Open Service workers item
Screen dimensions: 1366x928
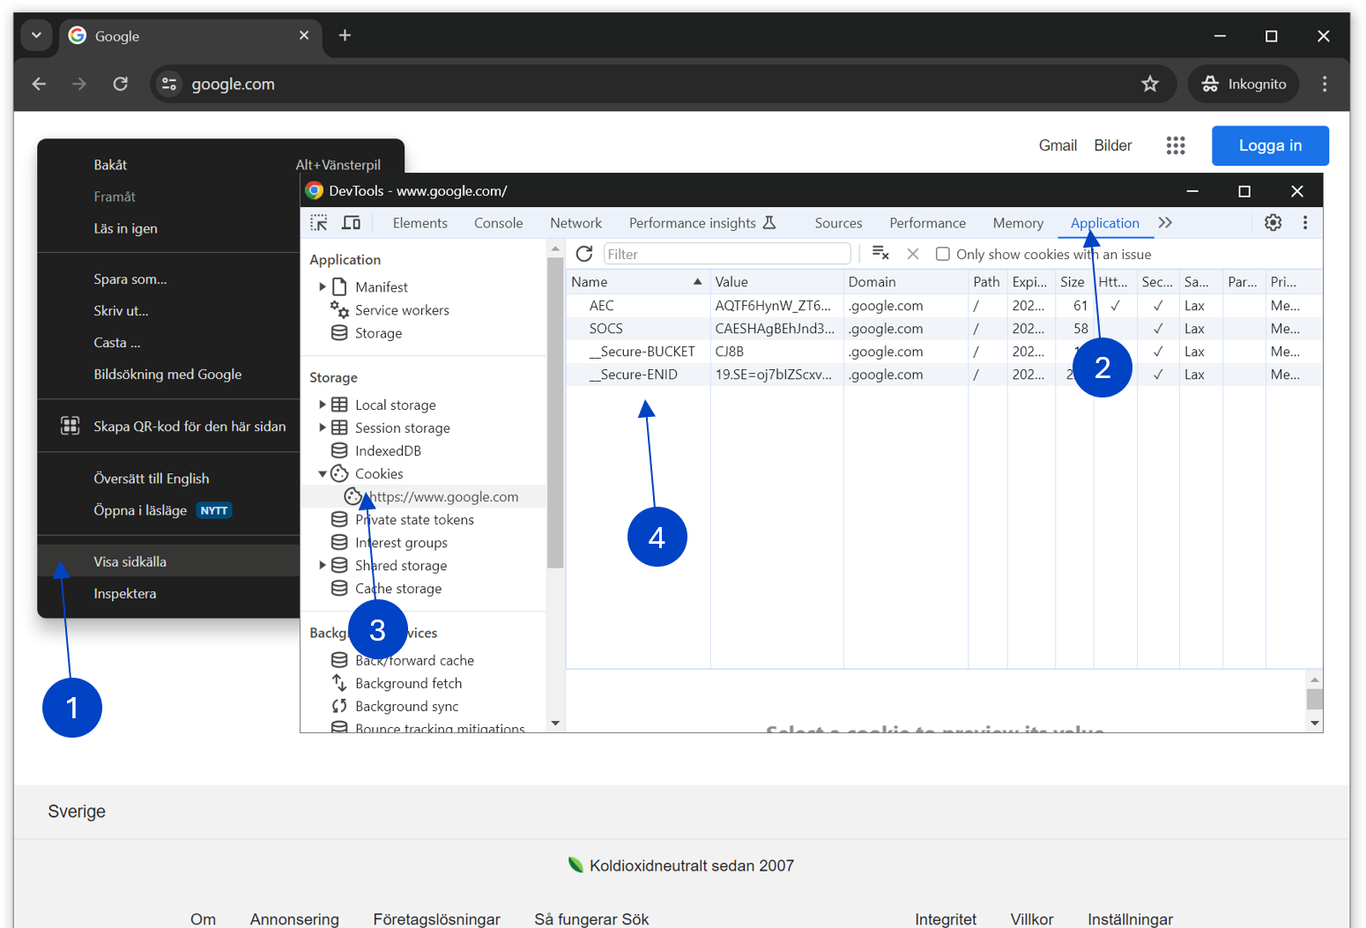[x=402, y=310]
